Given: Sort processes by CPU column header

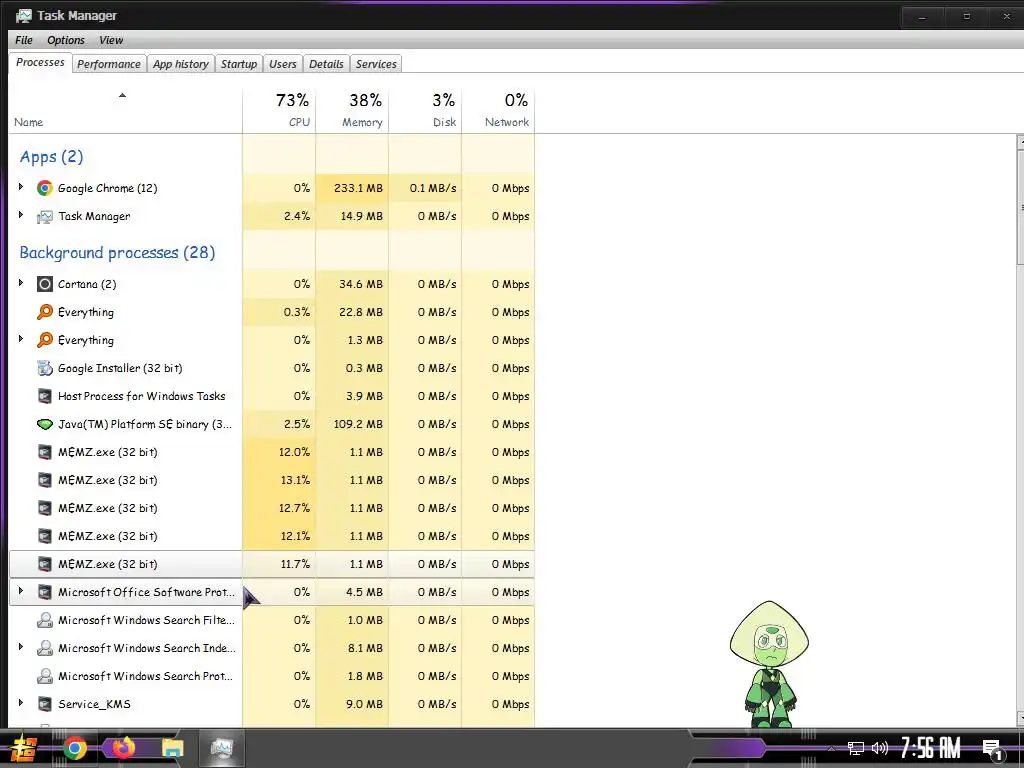Looking at the screenshot, I should click(280, 110).
